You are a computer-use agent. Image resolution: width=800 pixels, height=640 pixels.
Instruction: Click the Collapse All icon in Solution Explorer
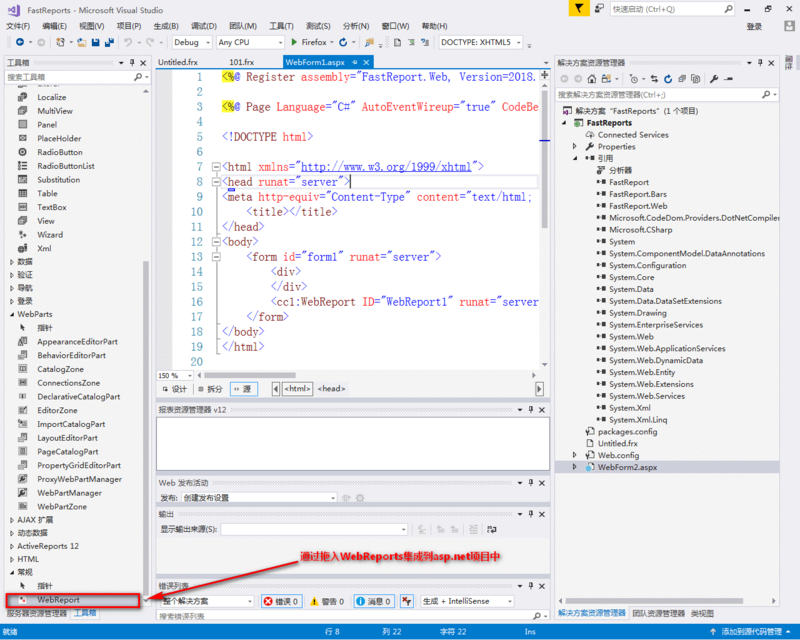[x=682, y=79]
